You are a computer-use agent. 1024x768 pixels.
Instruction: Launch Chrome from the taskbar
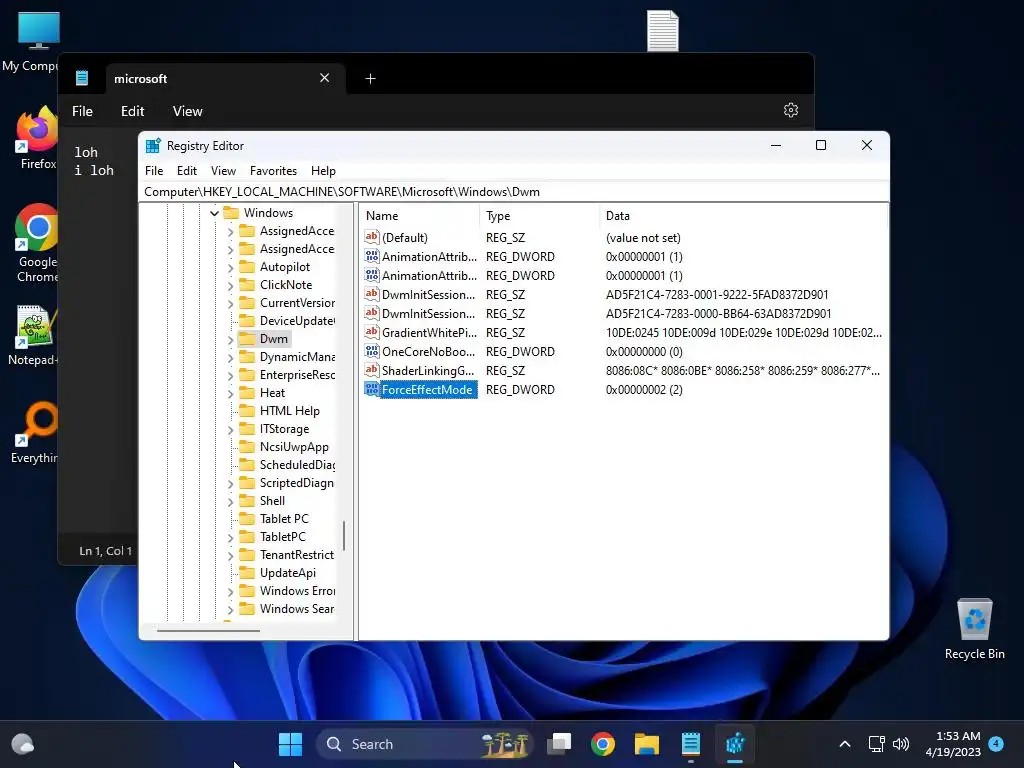pyautogui.click(x=602, y=744)
